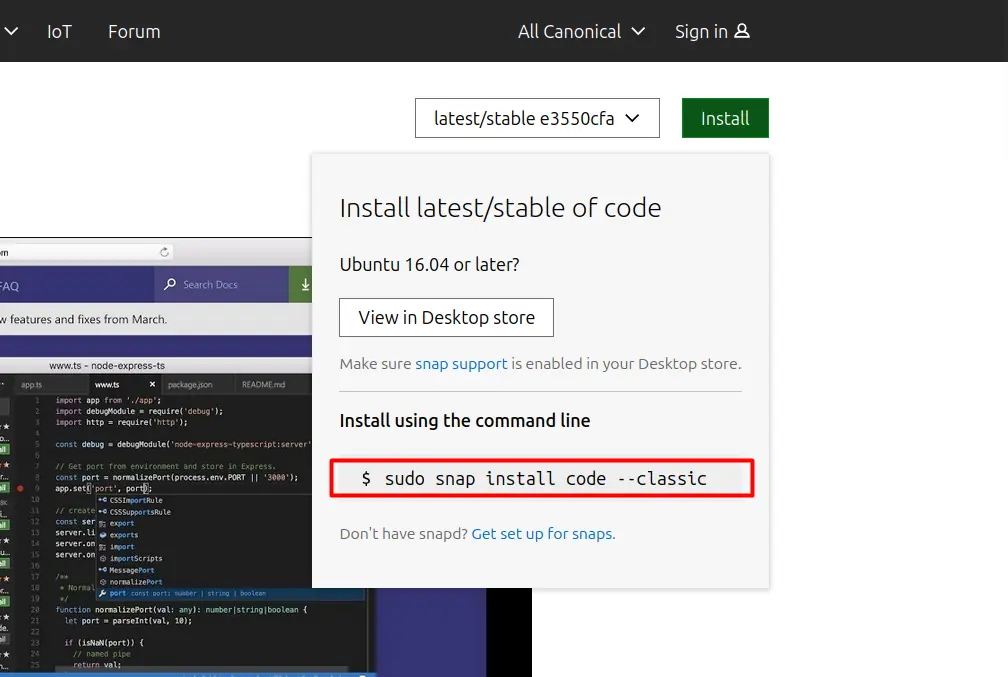Click the wrench icon beside port suggestion

tap(102, 593)
